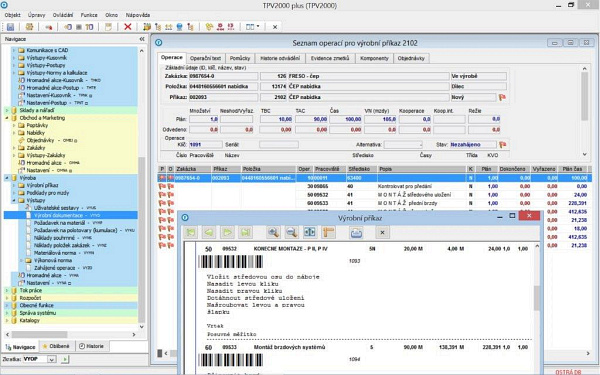
Task: Open the Nápověda menu
Action: point(138,15)
